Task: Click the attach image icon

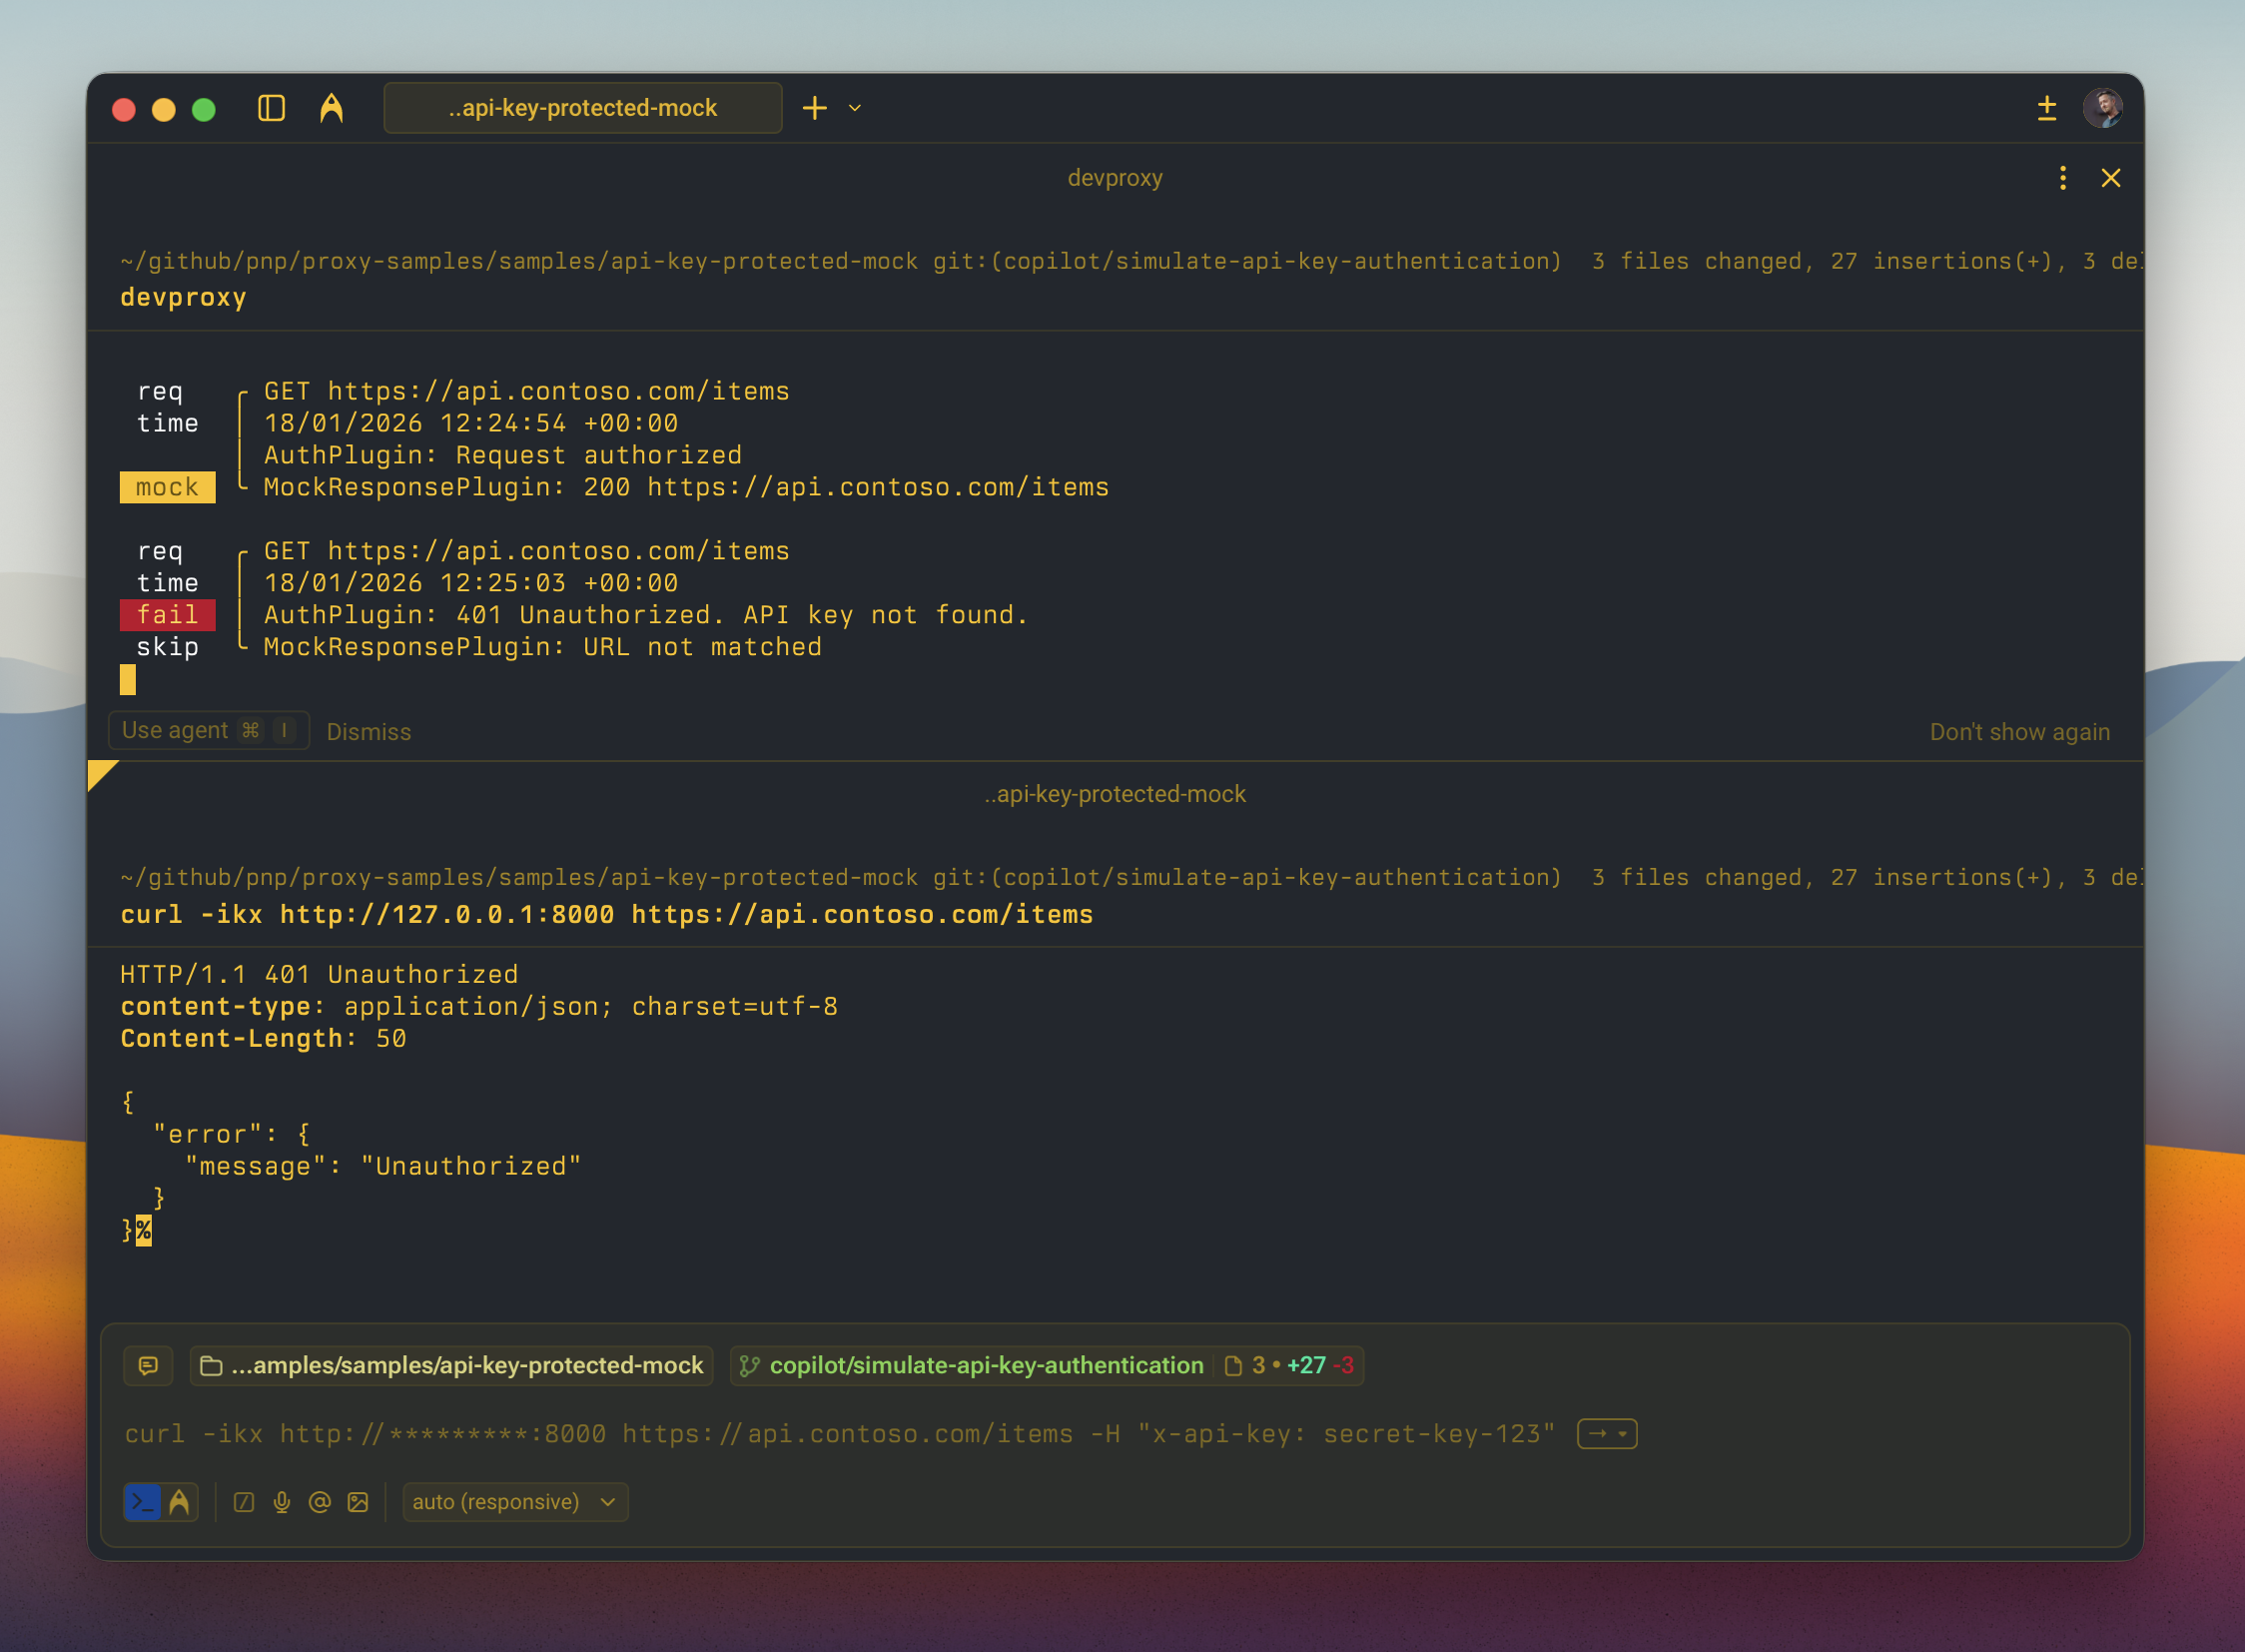Action: [x=358, y=1501]
